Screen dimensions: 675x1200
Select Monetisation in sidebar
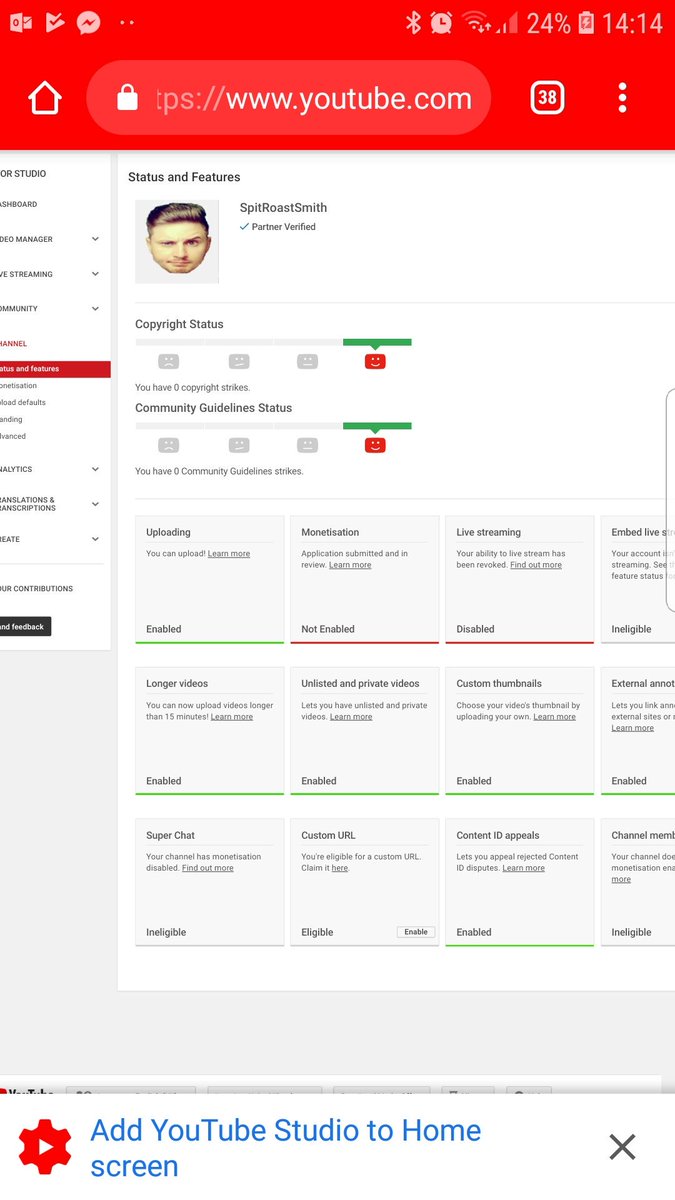19,386
